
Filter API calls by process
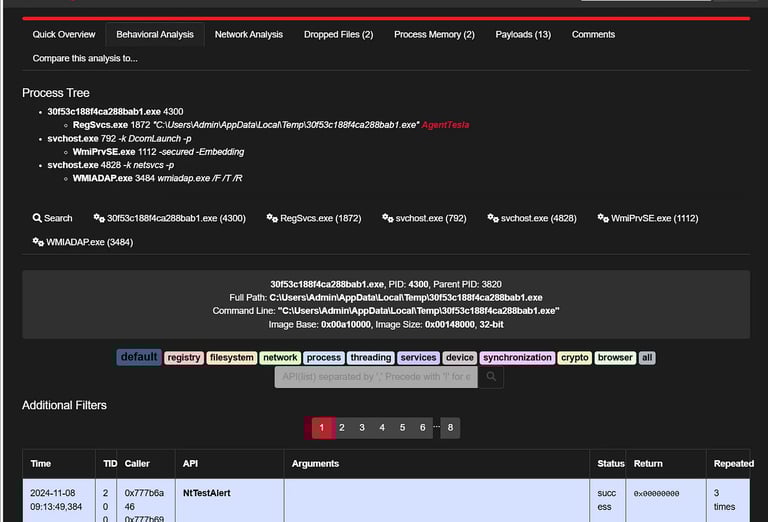click(324, 358)
